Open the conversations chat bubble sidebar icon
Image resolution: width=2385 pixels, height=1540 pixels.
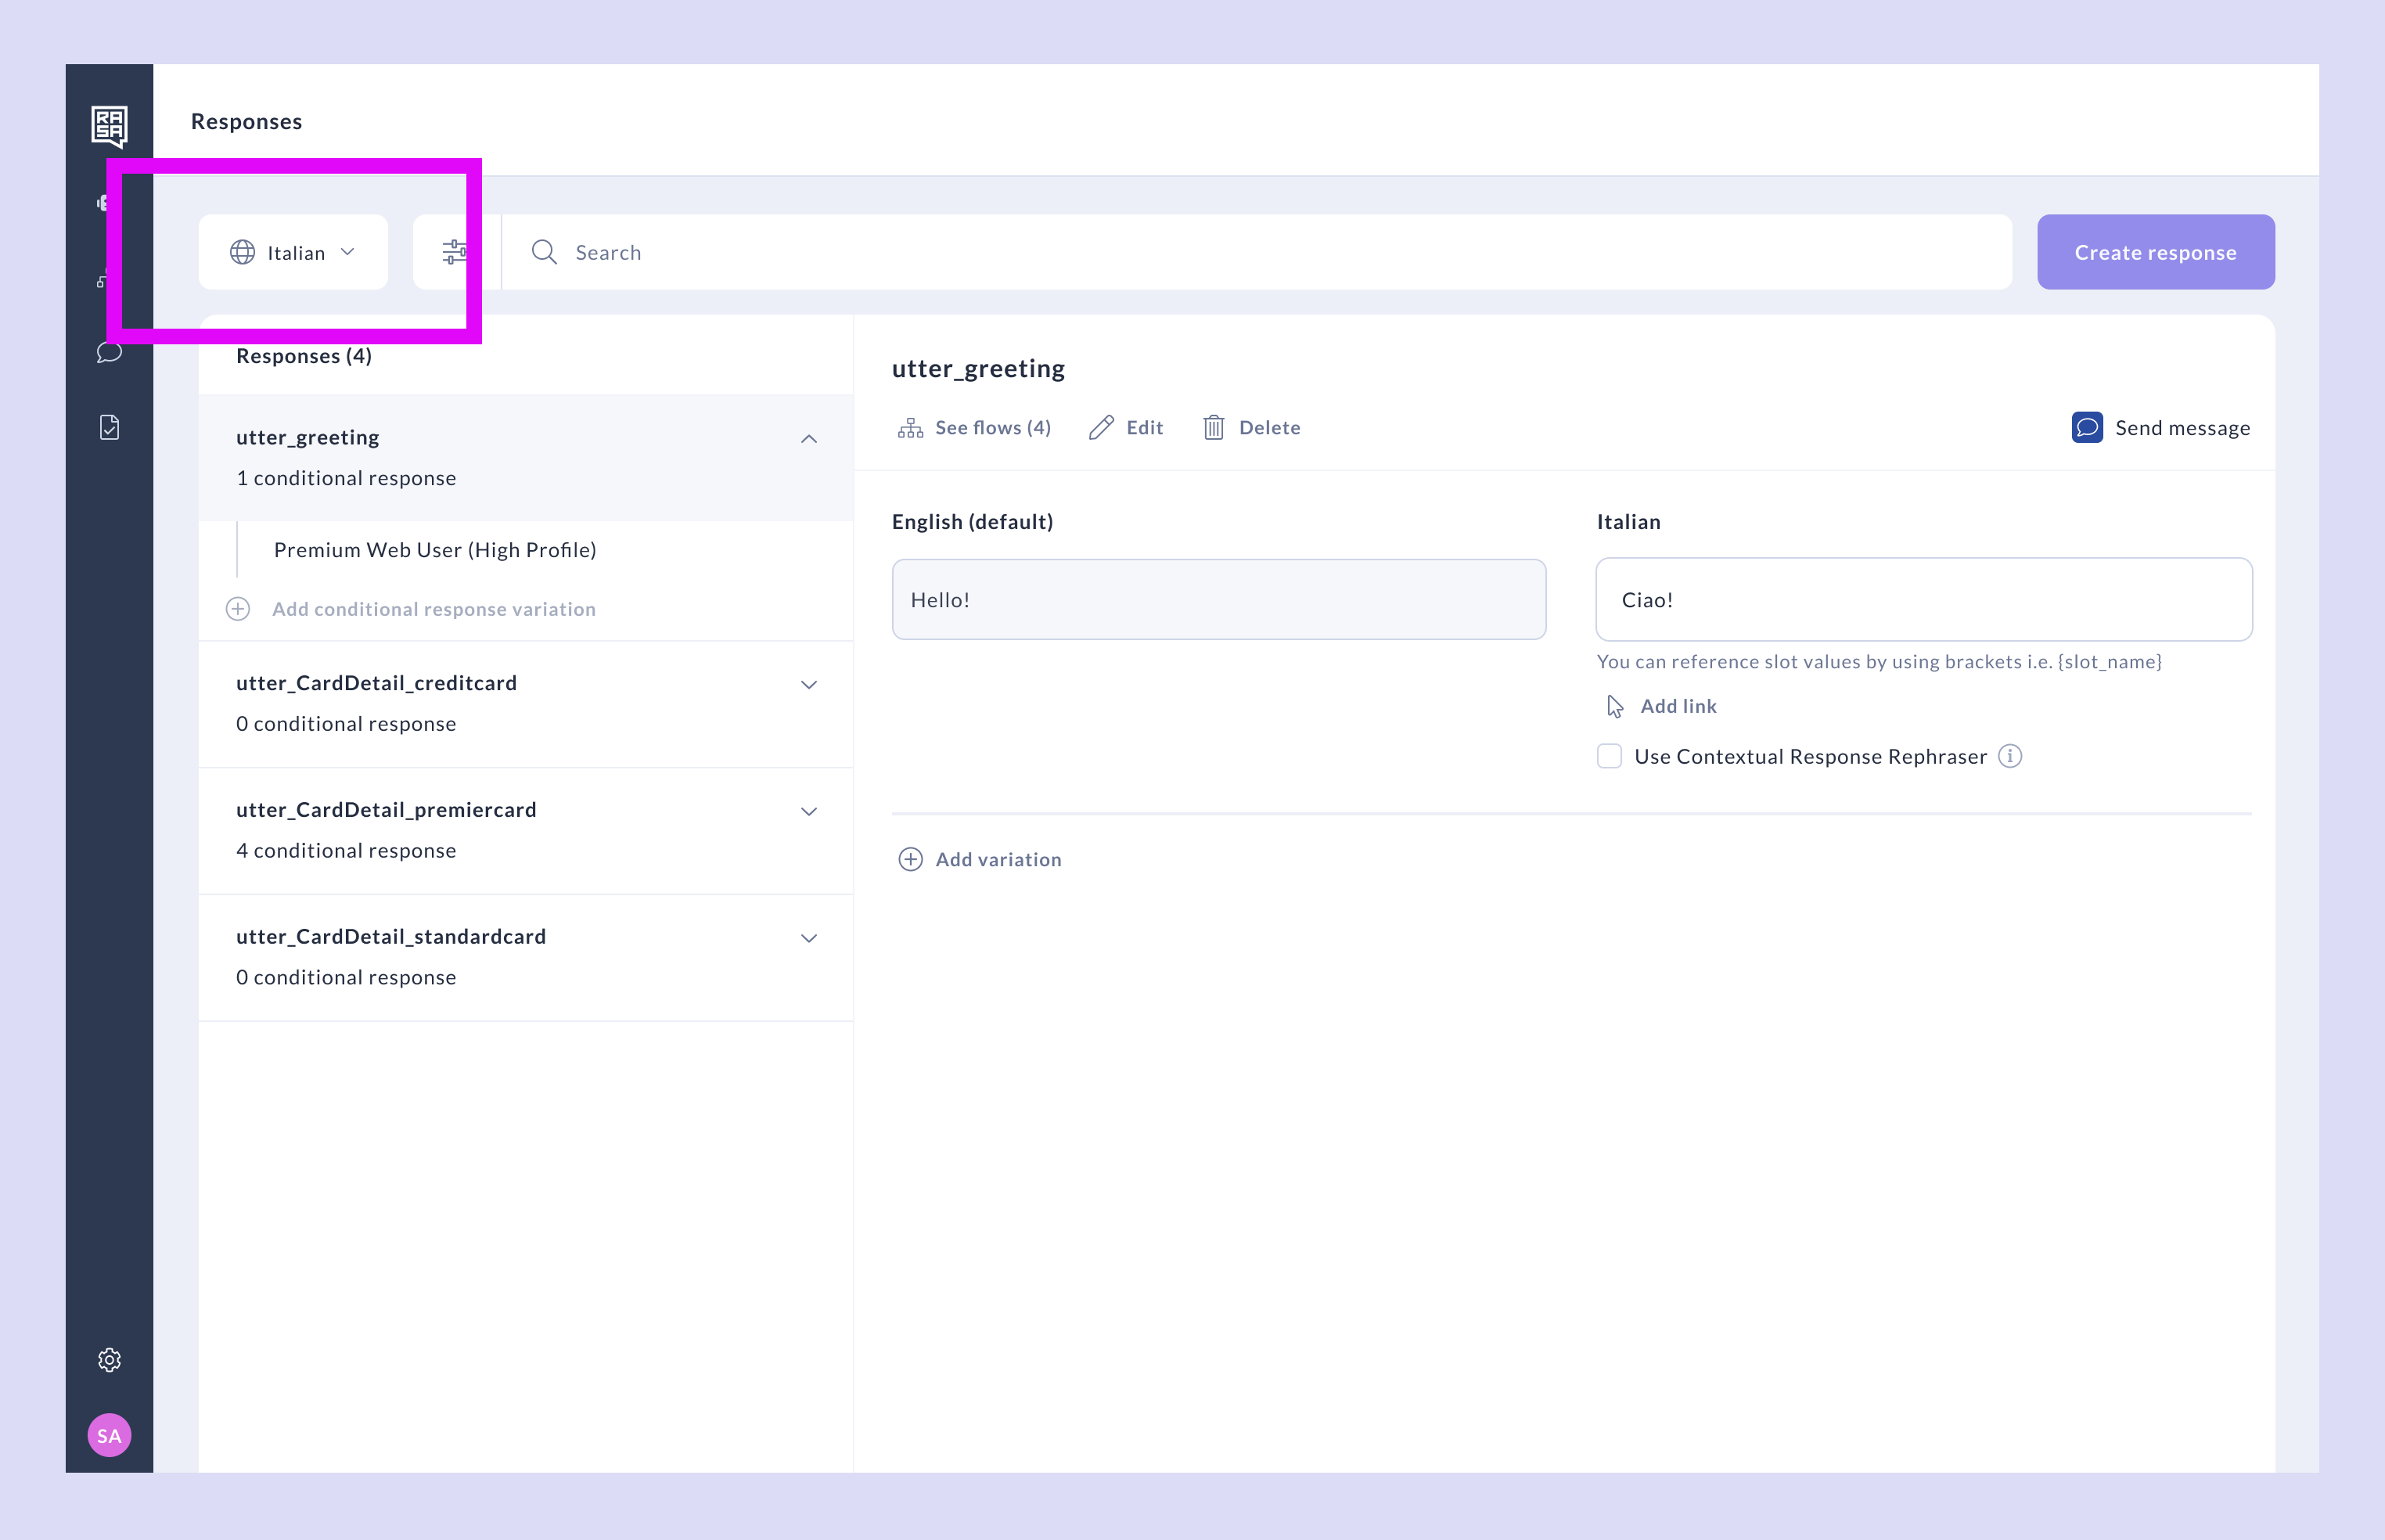[x=109, y=352]
